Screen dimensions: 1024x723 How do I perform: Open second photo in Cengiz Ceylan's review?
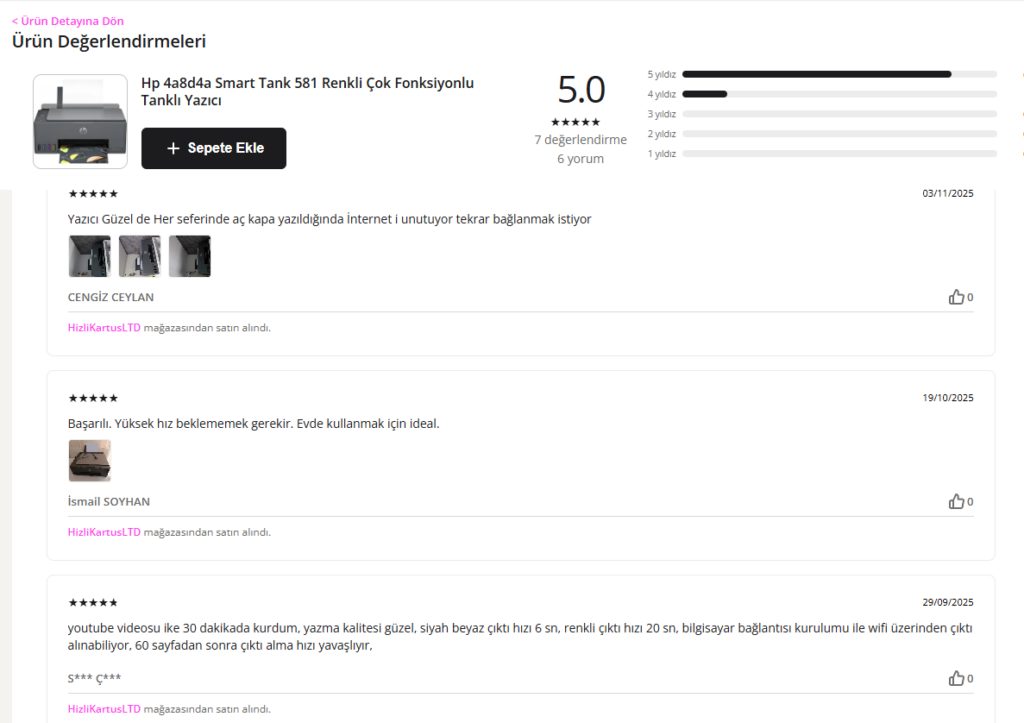(140, 256)
